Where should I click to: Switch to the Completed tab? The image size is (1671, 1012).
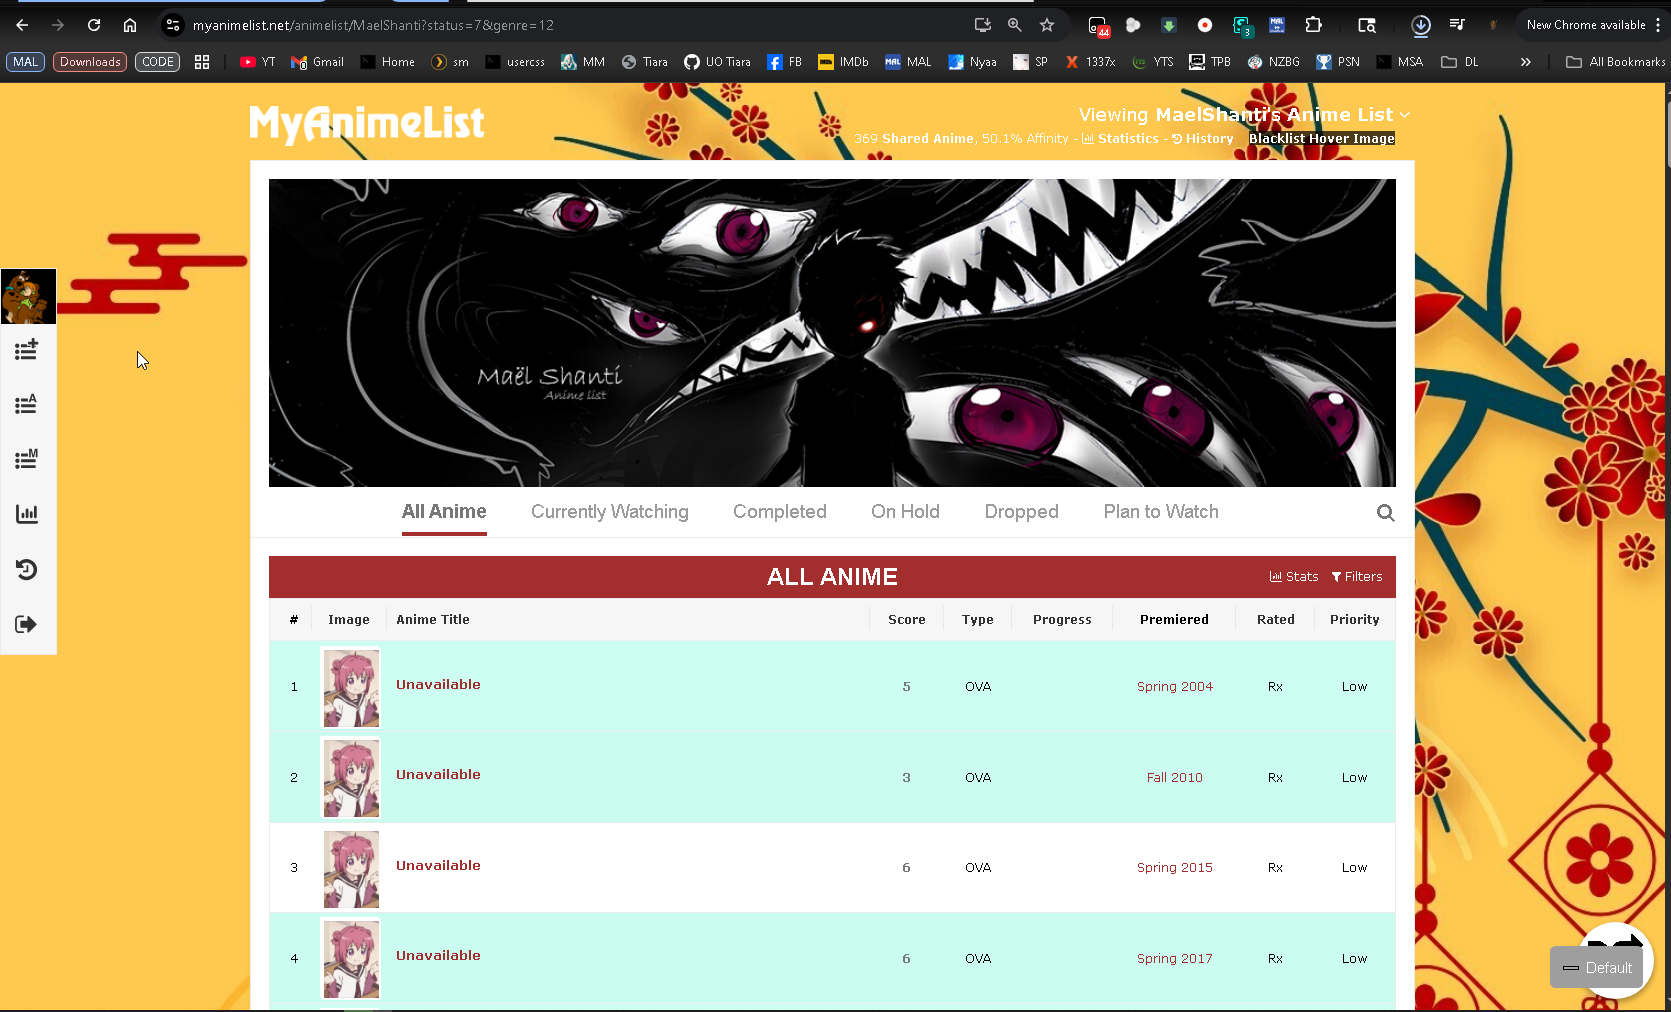coord(780,512)
